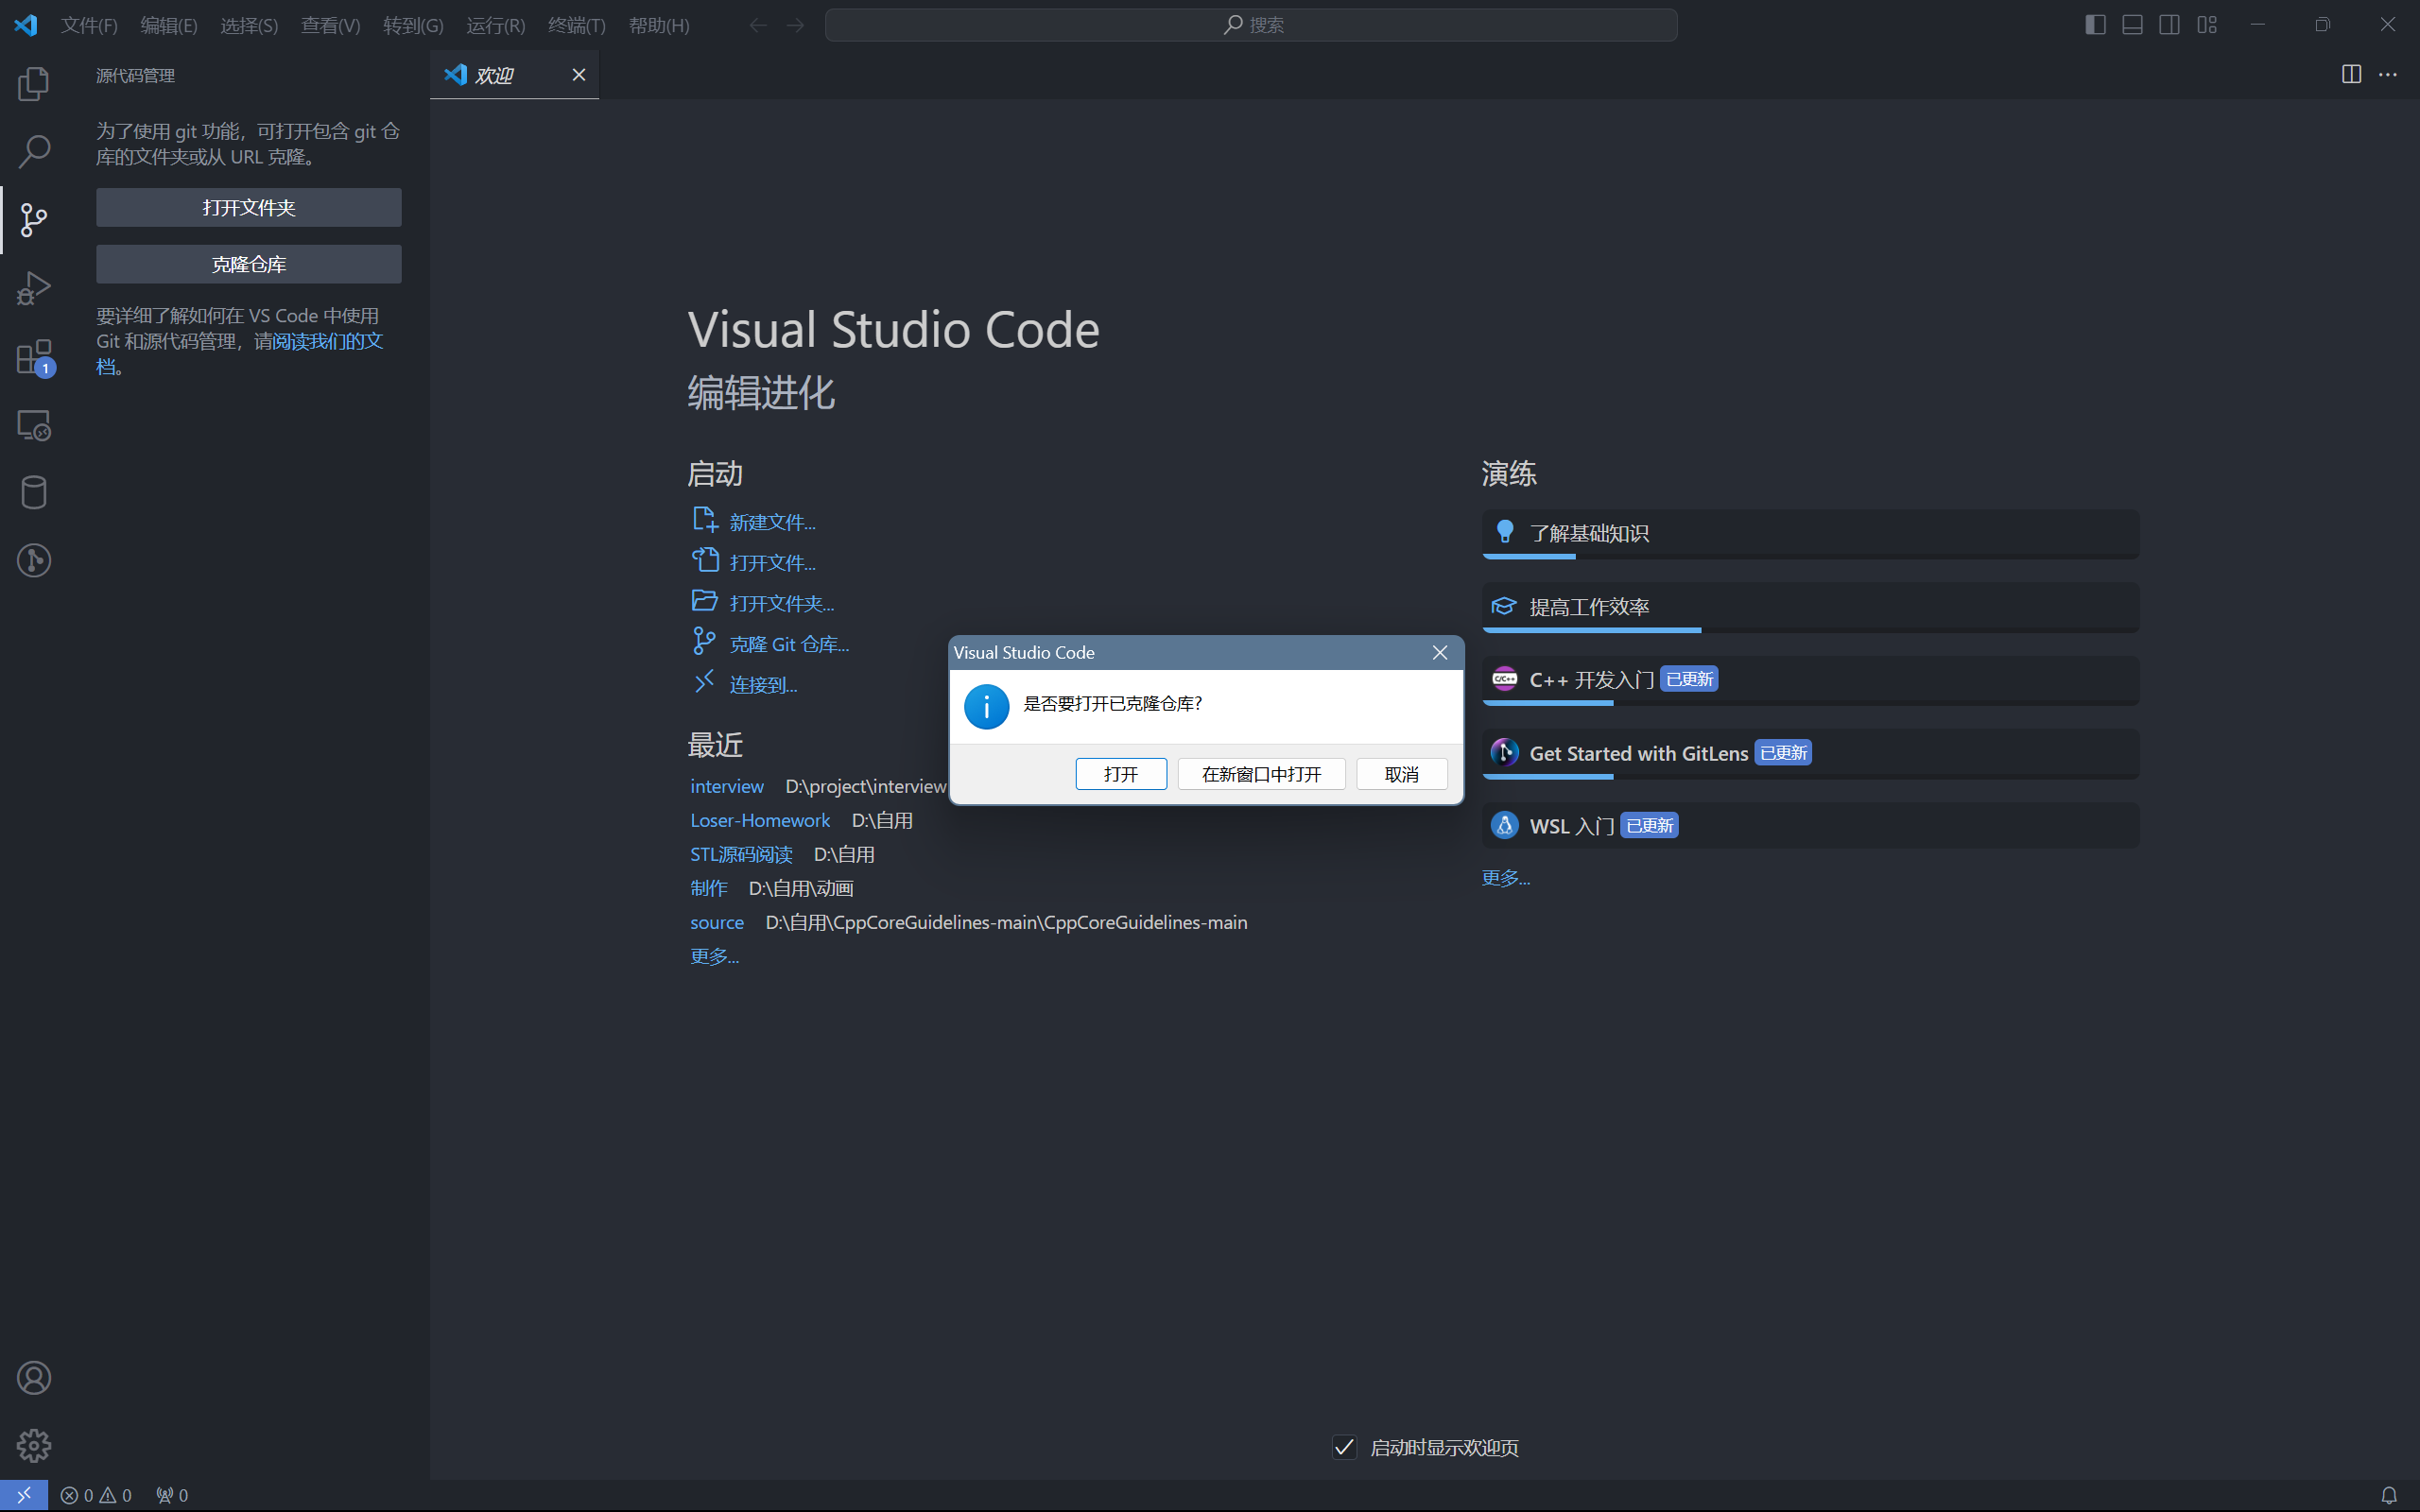Open the Manage gear icon
The image size is (2420, 1512).
coord(34,1446)
